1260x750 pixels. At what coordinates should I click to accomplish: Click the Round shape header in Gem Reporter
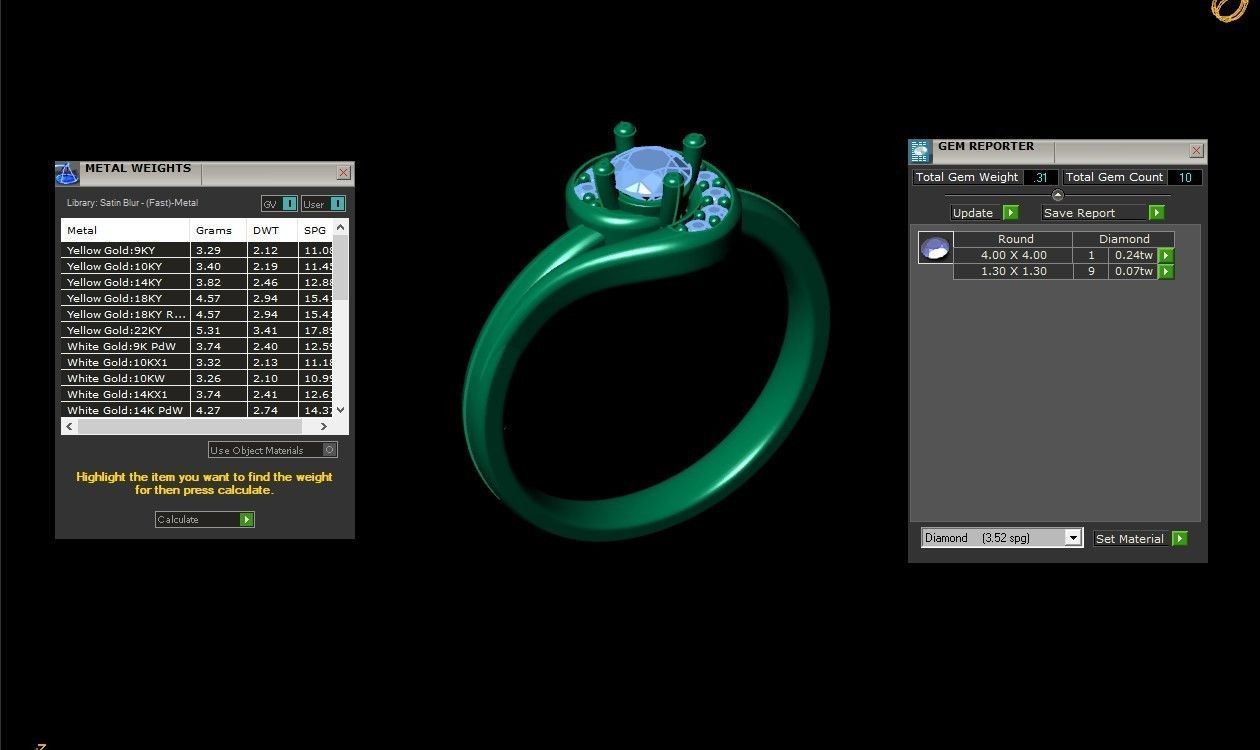pos(1013,239)
